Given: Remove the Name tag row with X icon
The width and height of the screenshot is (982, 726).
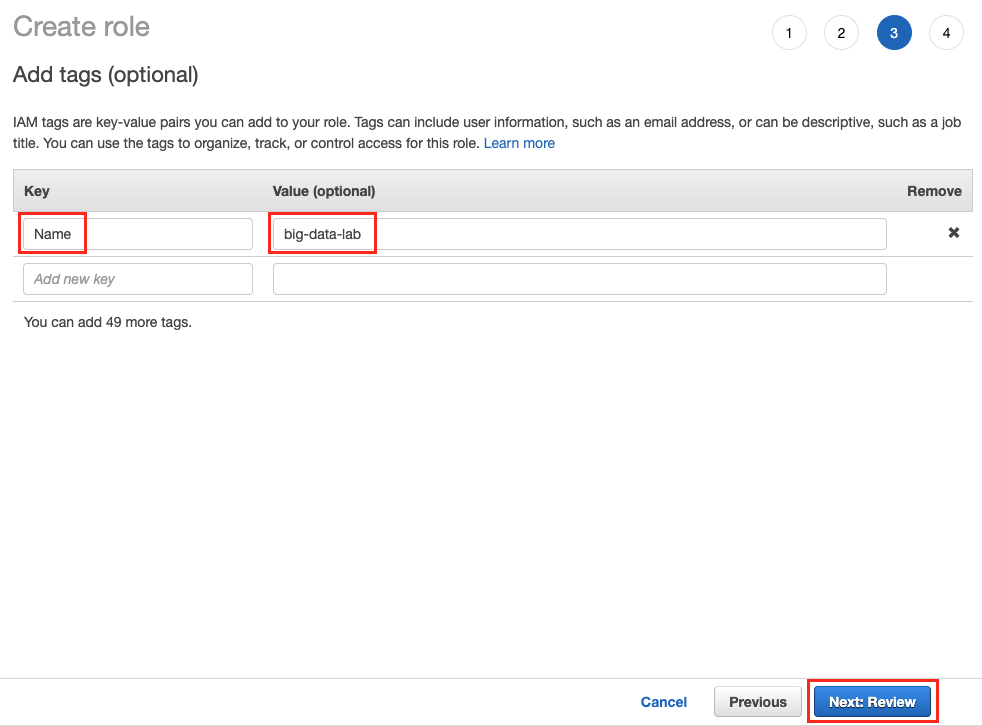Looking at the screenshot, I should pyautogui.click(x=953, y=233).
